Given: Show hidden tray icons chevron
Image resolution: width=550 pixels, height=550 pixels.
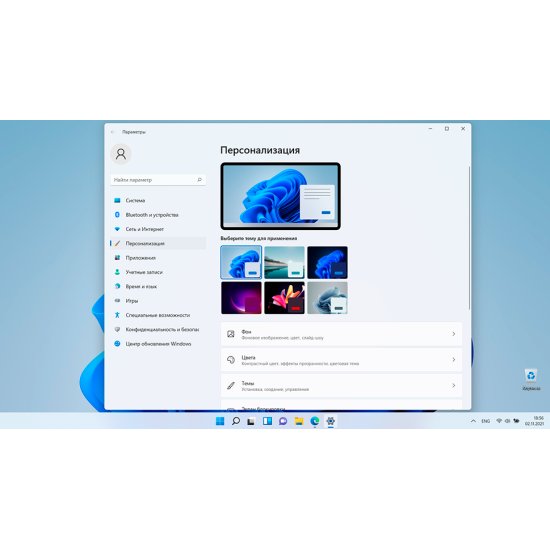Looking at the screenshot, I should (473, 421).
